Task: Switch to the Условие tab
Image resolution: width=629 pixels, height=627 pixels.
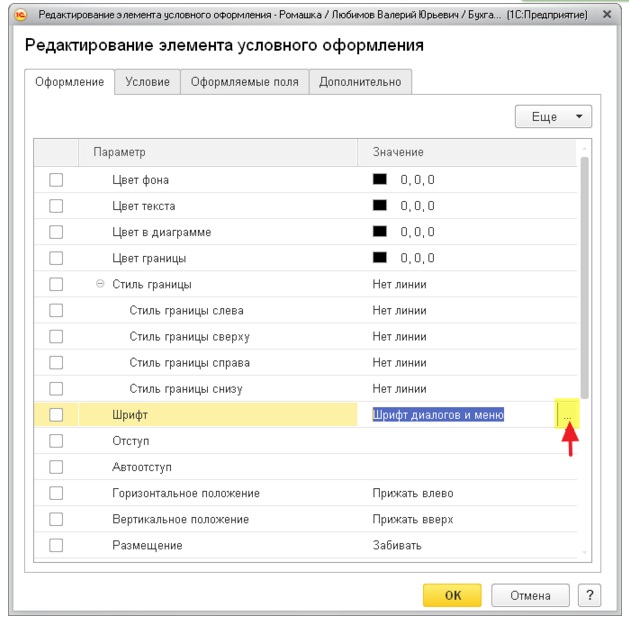Action: point(147,82)
